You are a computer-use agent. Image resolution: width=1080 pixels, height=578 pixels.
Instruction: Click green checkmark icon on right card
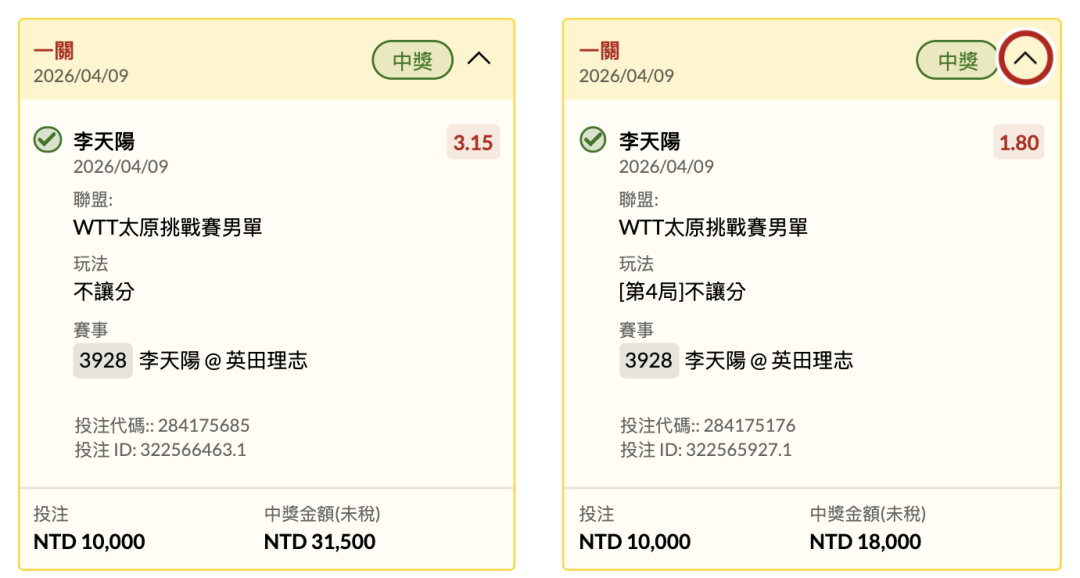coord(593,140)
